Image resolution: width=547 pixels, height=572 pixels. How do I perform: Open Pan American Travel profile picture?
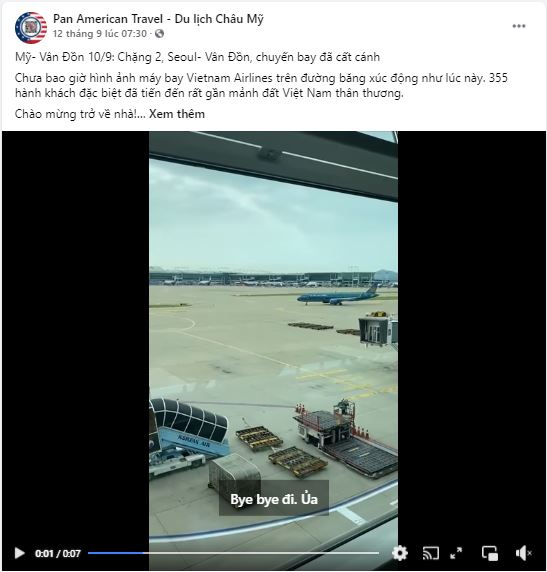31,28
